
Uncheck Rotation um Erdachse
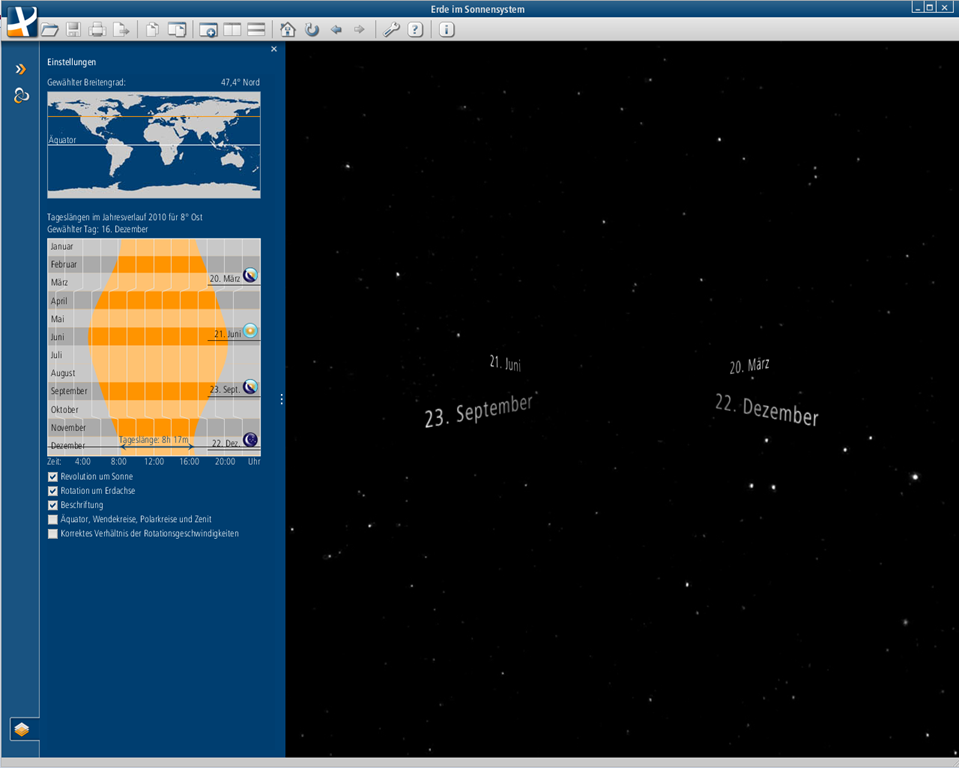(x=53, y=491)
